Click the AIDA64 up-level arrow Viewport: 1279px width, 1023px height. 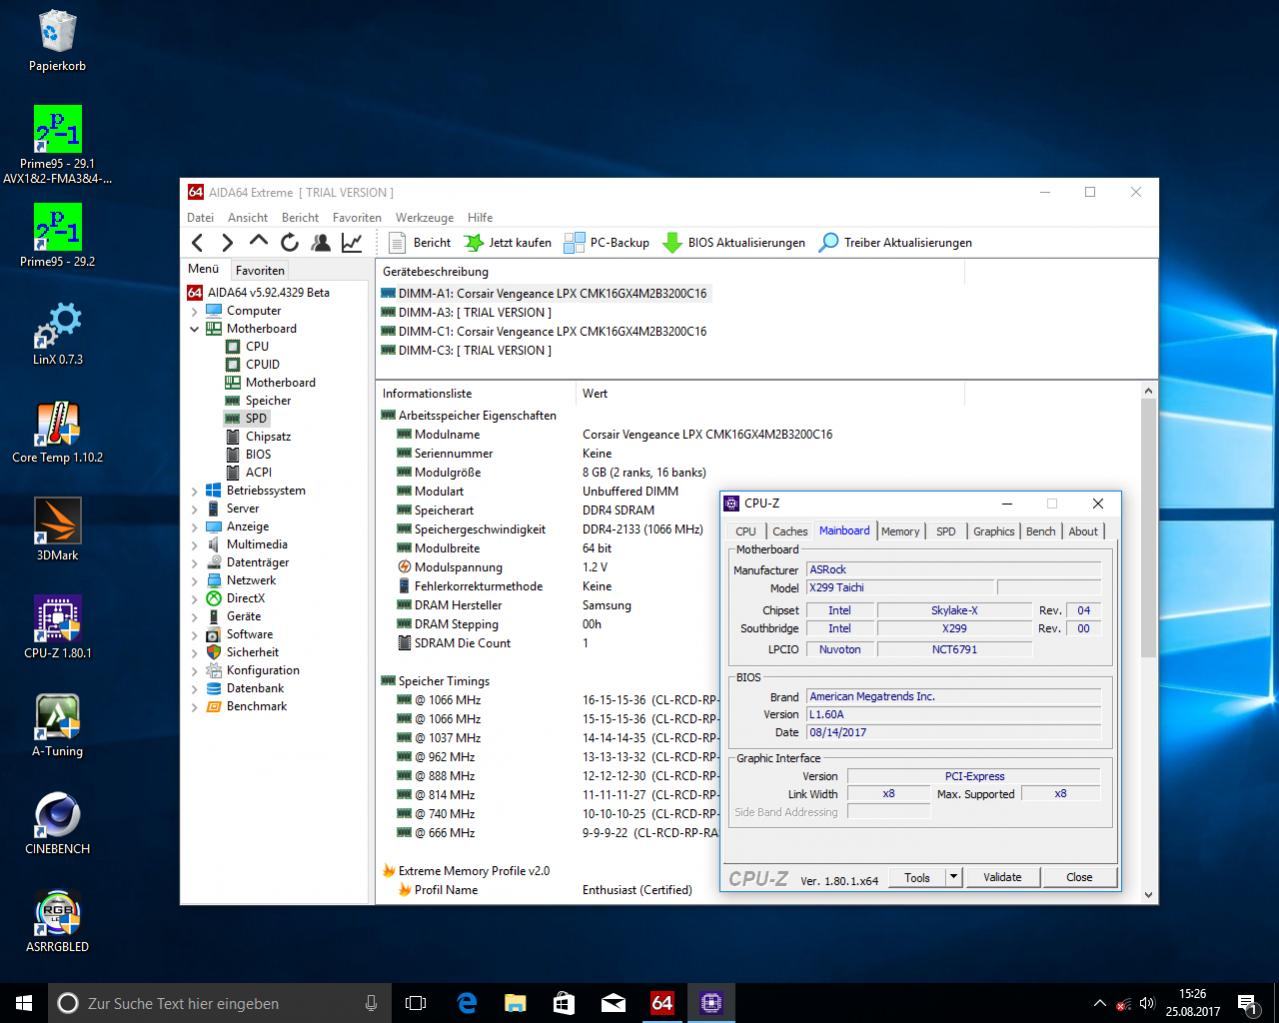(259, 241)
